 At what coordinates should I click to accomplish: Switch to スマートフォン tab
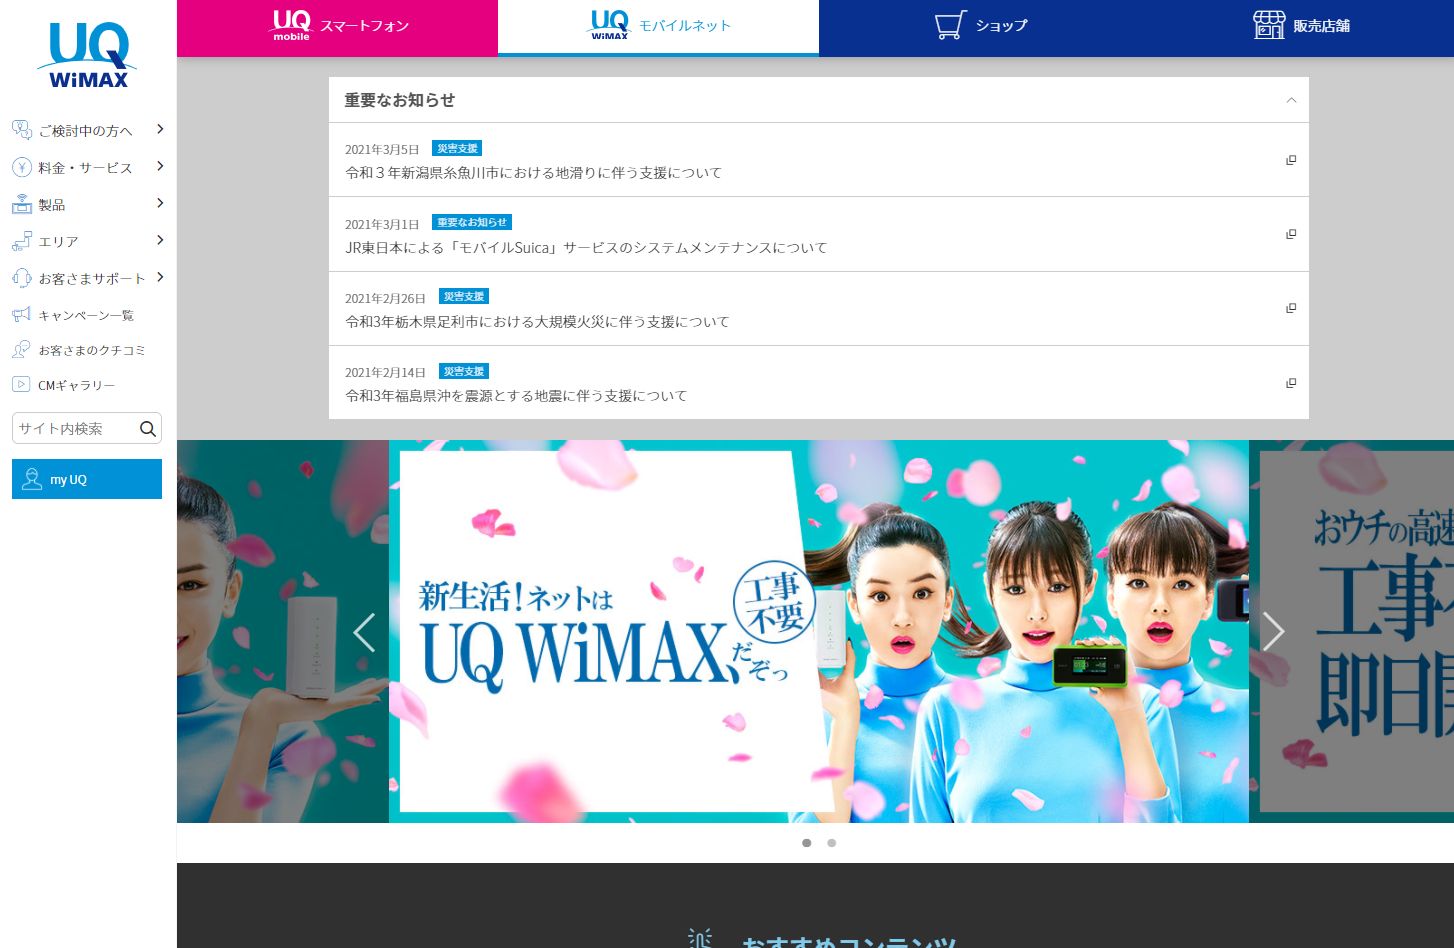[337, 28]
